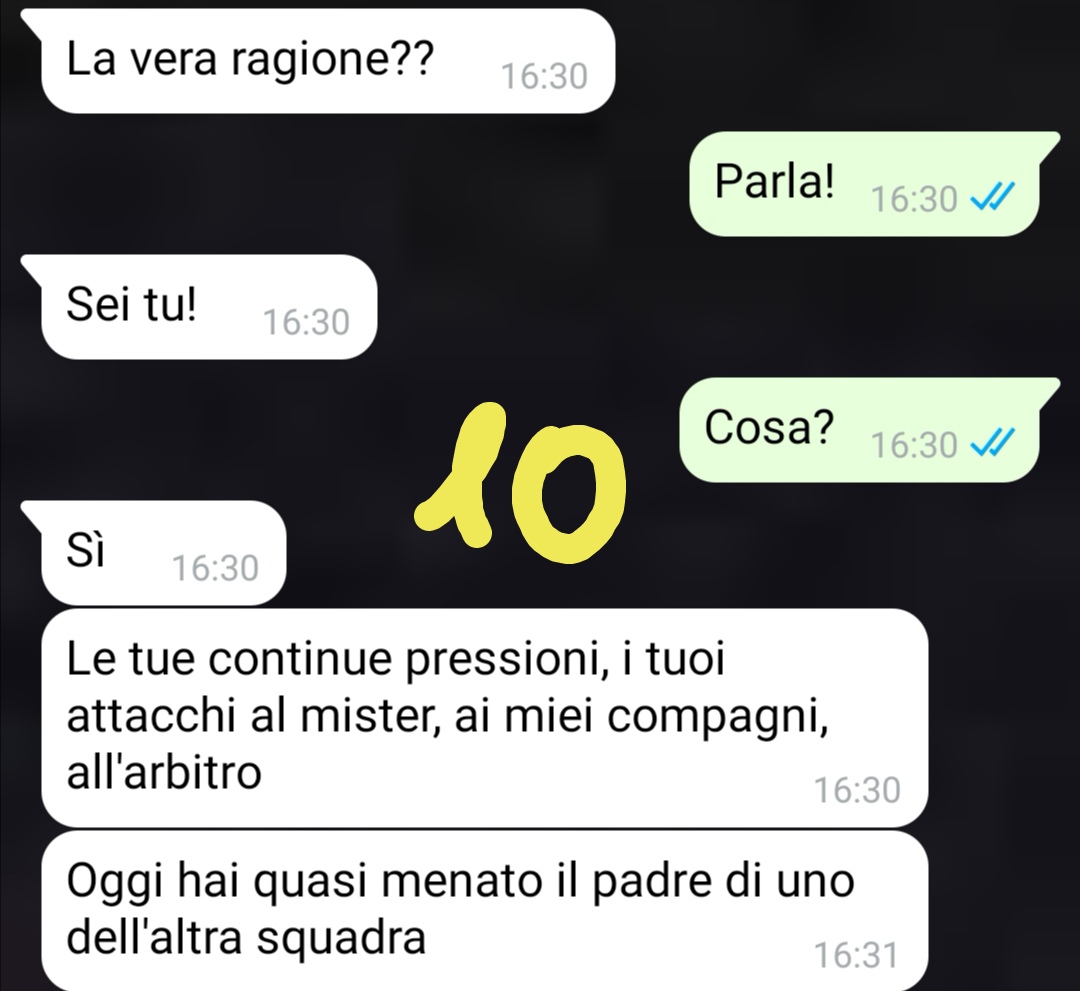Click the 16:30 time under 'all'arbitro'

[857, 790]
